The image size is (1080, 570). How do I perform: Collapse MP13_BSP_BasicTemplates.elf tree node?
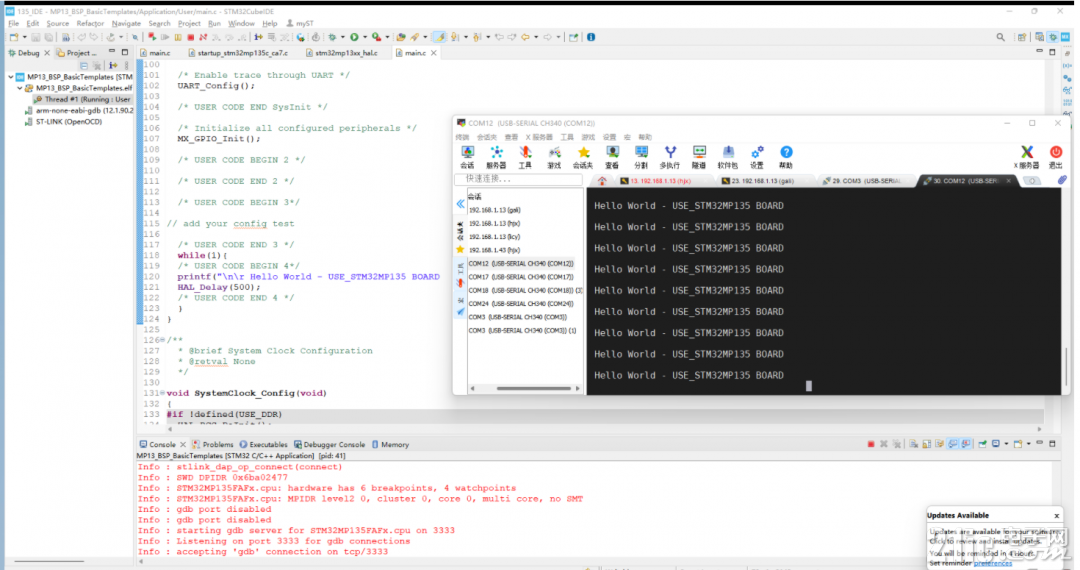coord(20,88)
